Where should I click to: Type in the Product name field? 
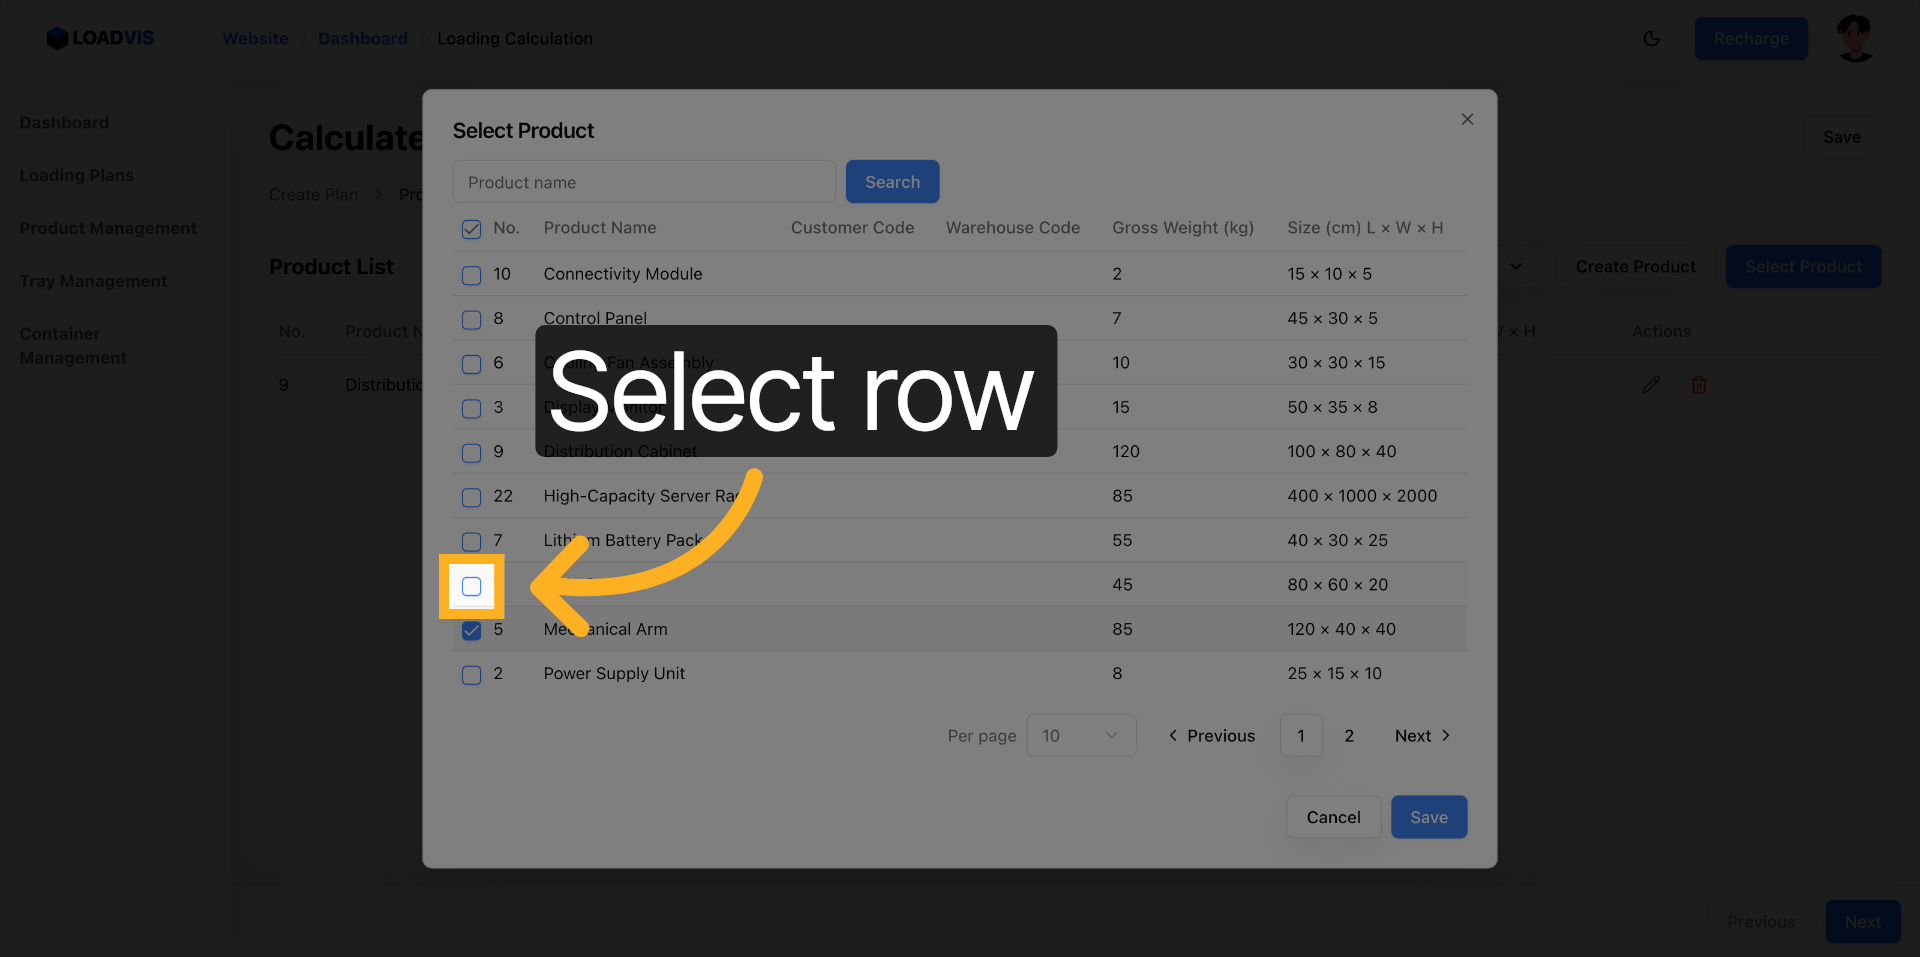click(643, 182)
